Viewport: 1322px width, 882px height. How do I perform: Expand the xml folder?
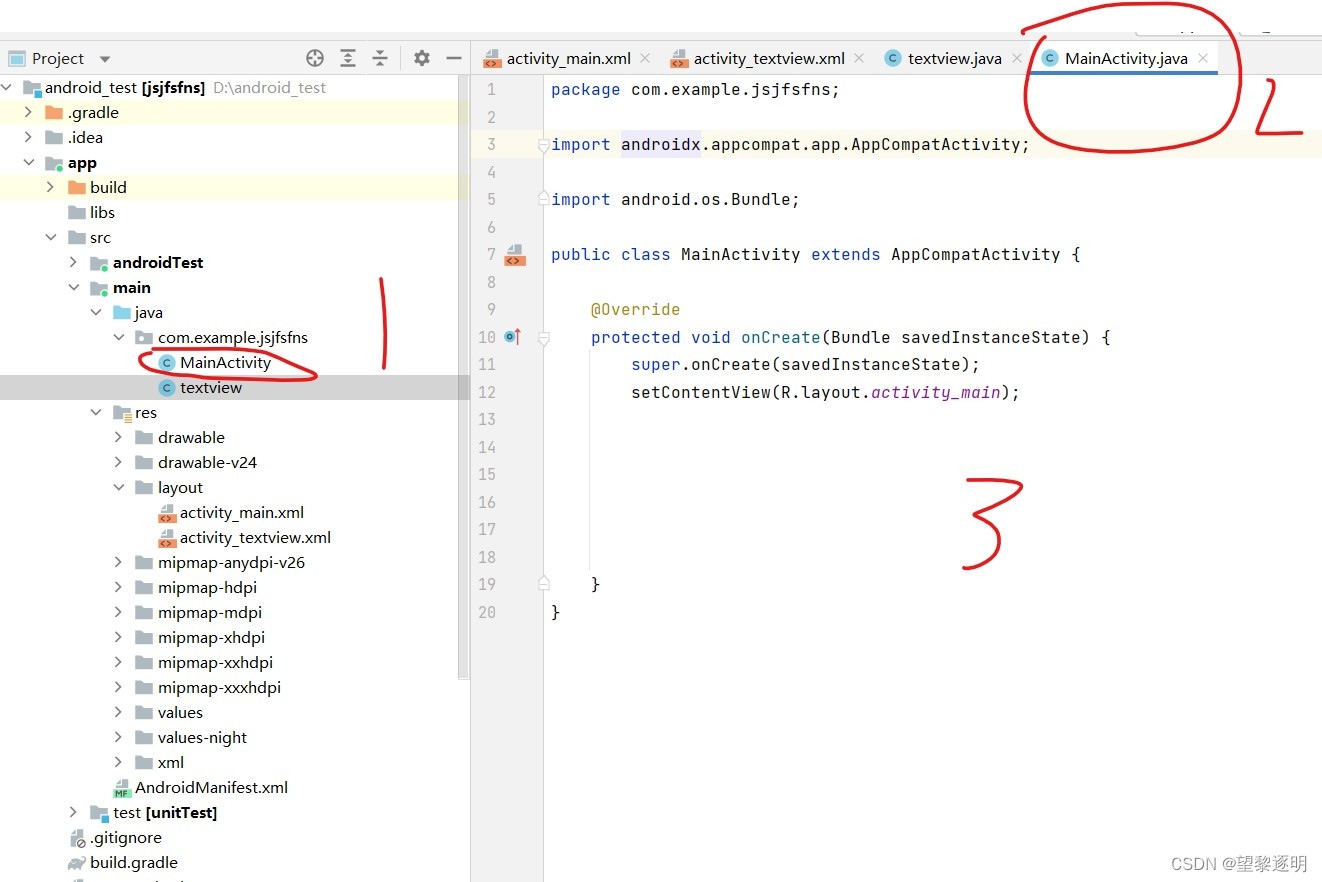point(119,763)
